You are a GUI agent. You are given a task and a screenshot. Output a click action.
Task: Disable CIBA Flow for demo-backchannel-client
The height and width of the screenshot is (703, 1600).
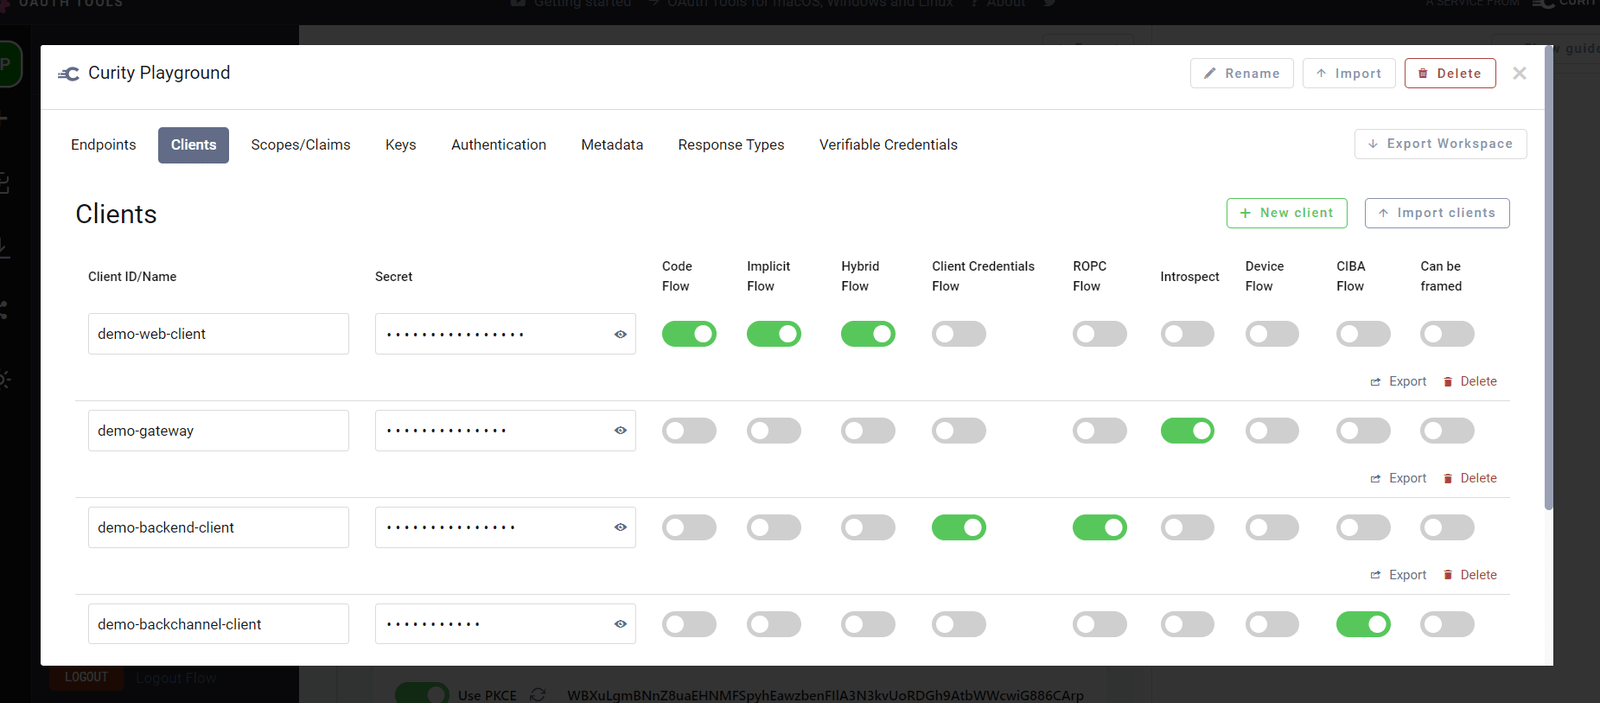tap(1363, 624)
